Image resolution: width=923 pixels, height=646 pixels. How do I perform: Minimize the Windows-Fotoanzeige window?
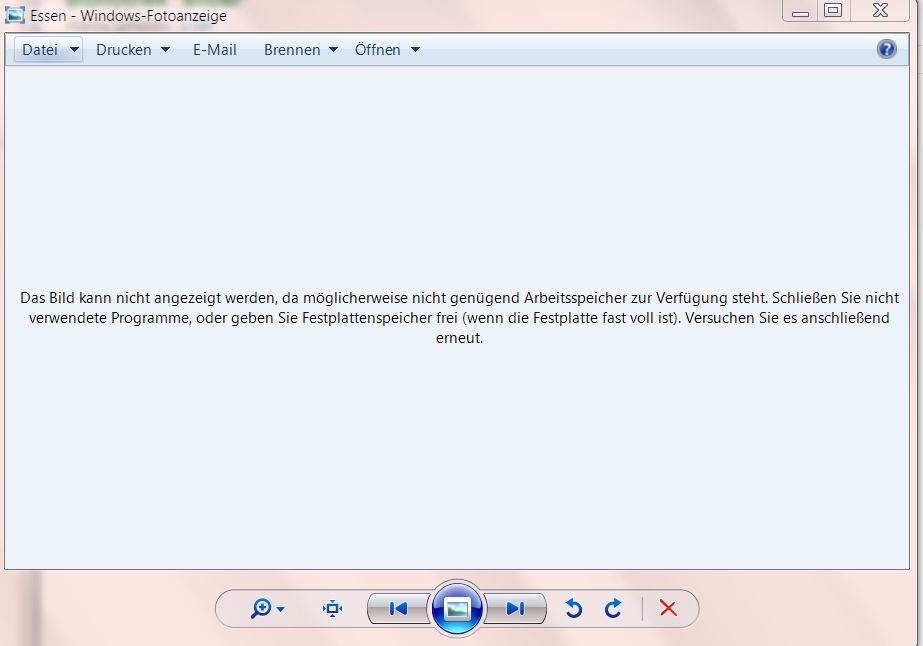pos(800,11)
